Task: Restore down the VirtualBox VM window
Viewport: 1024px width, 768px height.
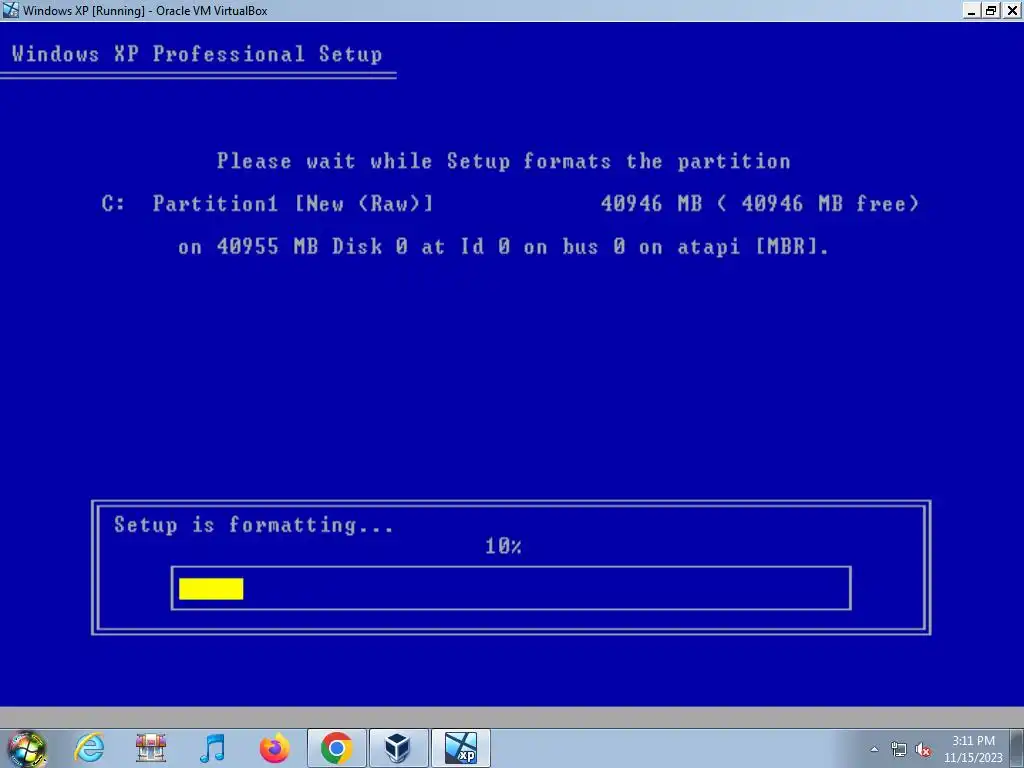Action: coord(991,10)
